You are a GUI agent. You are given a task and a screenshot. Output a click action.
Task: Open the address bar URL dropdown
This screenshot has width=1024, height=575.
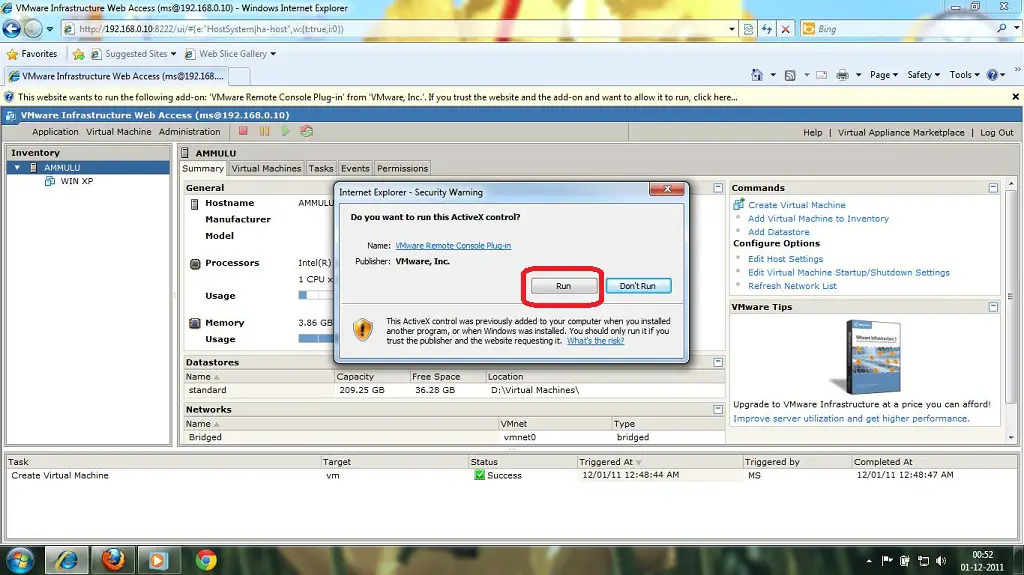731,29
